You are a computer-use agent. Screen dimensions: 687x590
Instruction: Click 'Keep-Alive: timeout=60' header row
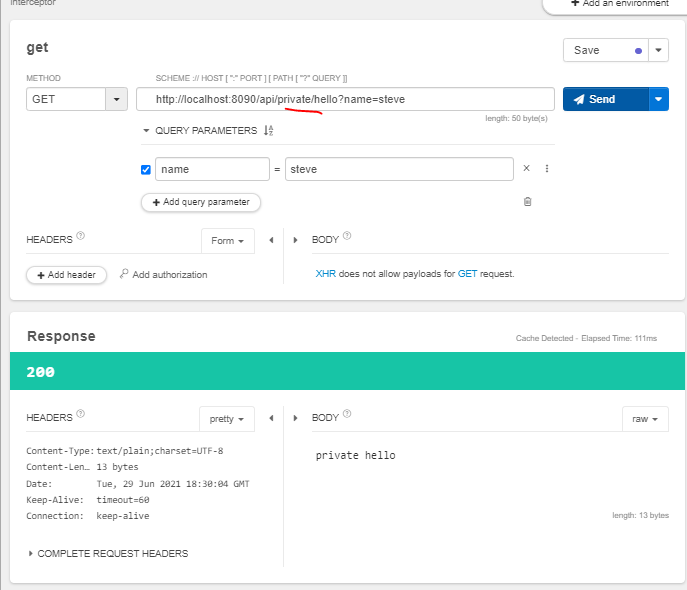(x=88, y=500)
